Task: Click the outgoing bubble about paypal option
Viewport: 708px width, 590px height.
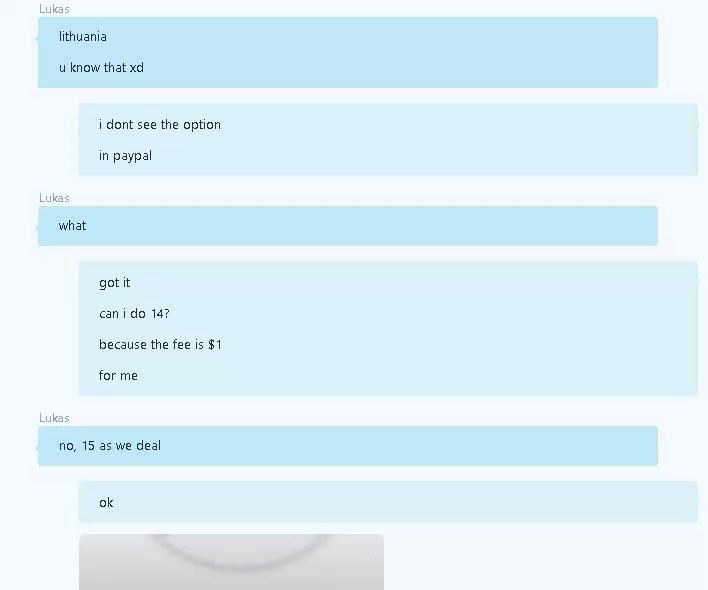Action: tap(388, 139)
